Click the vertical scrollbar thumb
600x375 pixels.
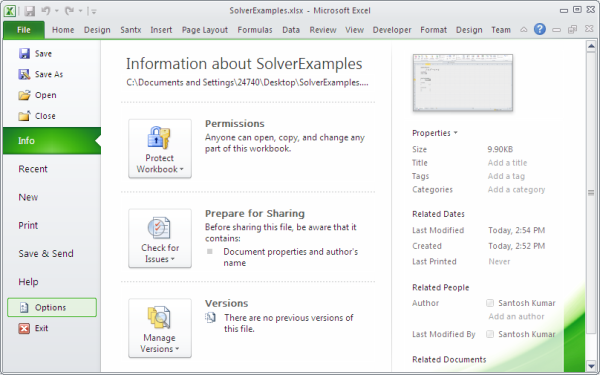click(591, 193)
